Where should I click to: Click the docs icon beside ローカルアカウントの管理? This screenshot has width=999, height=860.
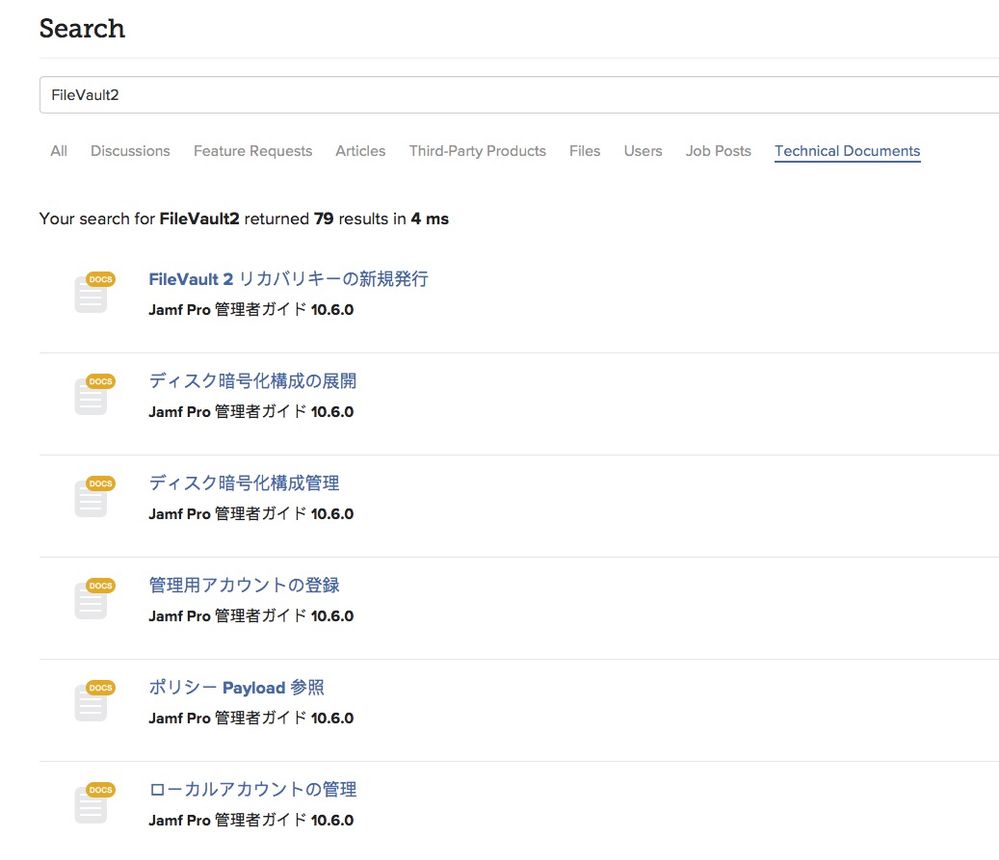click(x=94, y=803)
